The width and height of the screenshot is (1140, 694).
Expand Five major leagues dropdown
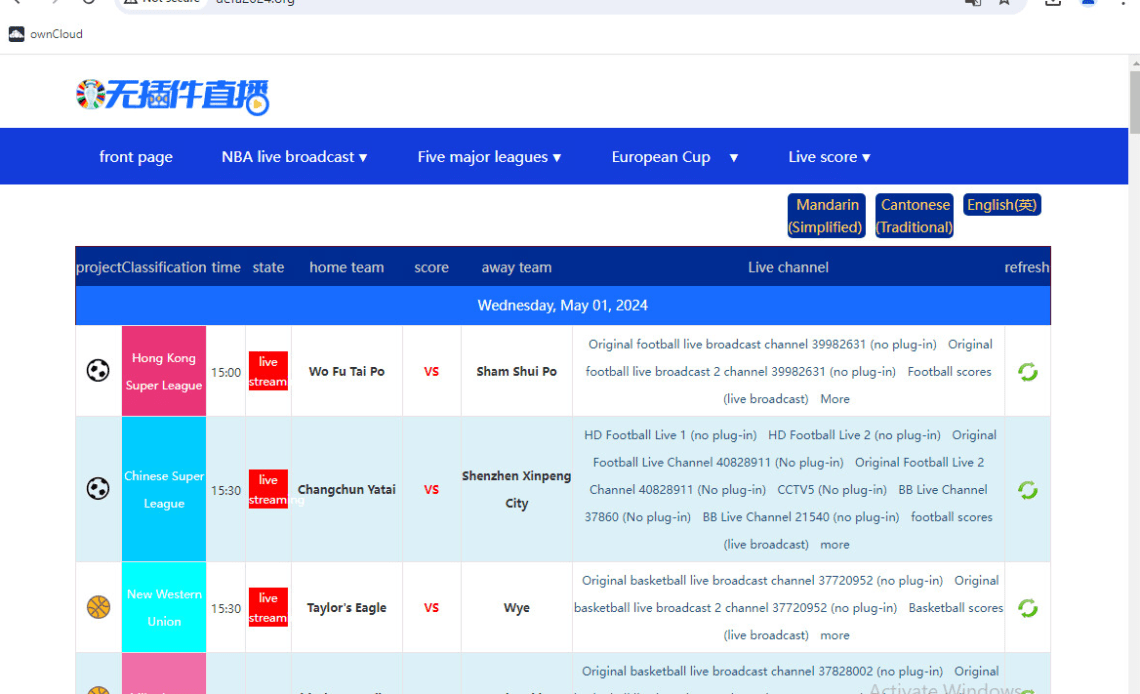click(x=489, y=157)
